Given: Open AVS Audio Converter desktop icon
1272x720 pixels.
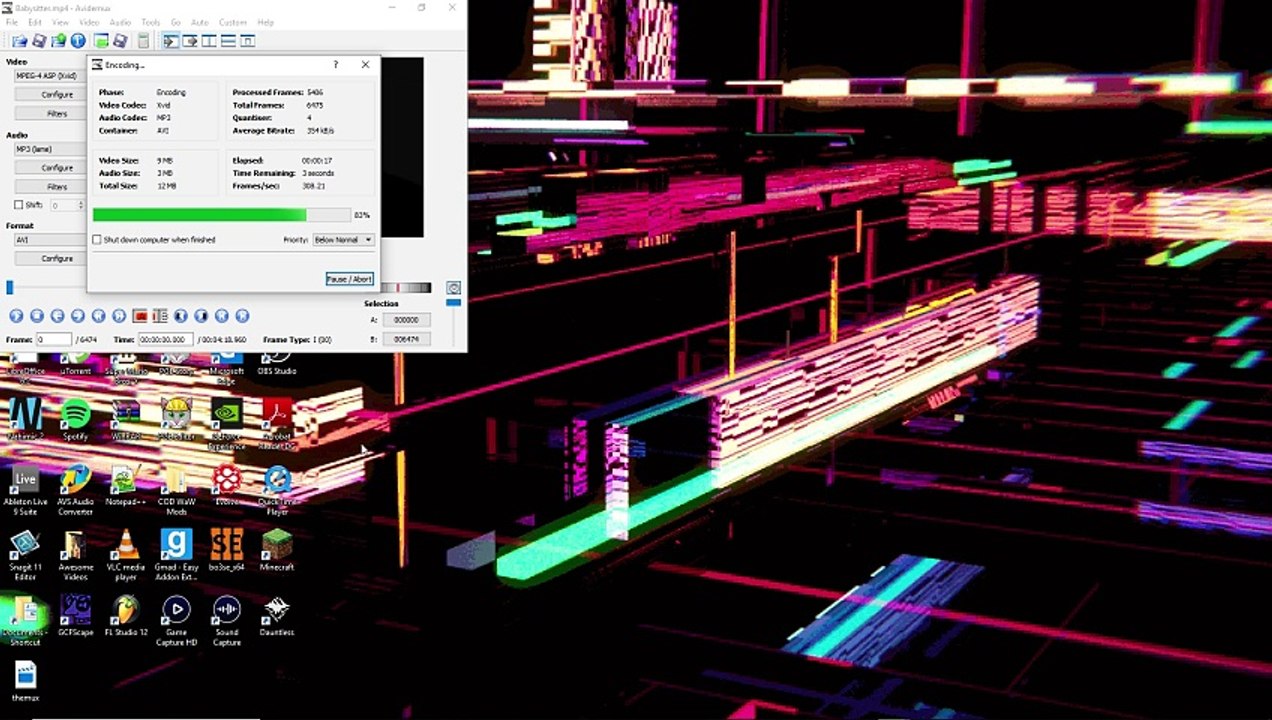Looking at the screenshot, I should (x=75, y=489).
